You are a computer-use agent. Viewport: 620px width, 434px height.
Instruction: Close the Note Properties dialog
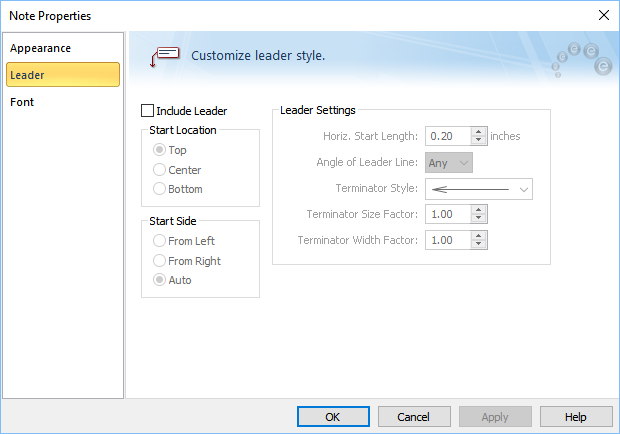[603, 15]
